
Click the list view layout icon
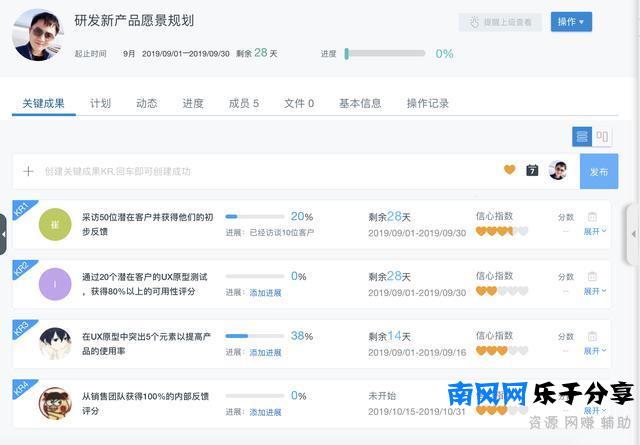(x=582, y=136)
